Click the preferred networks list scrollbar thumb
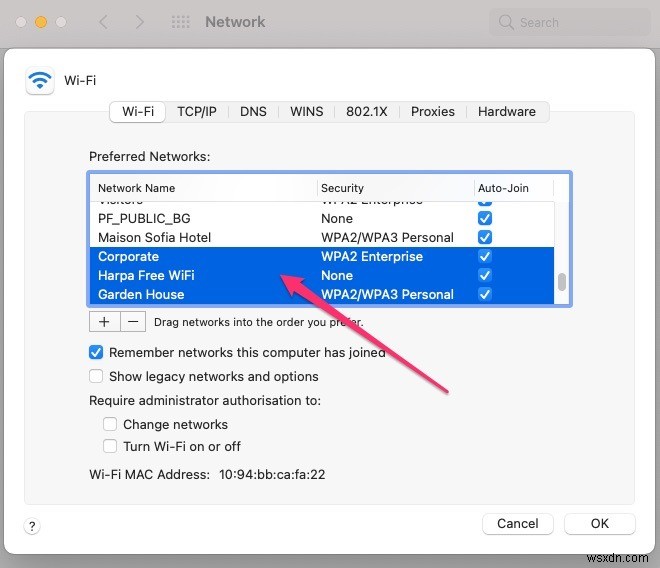The image size is (660, 568). click(x=562, y=282)
